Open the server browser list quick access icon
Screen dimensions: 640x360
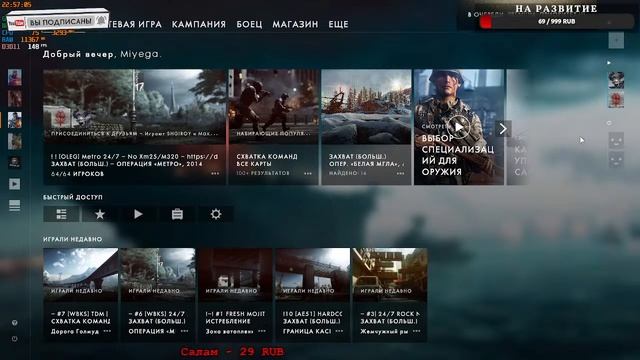(x=61, y=214)
